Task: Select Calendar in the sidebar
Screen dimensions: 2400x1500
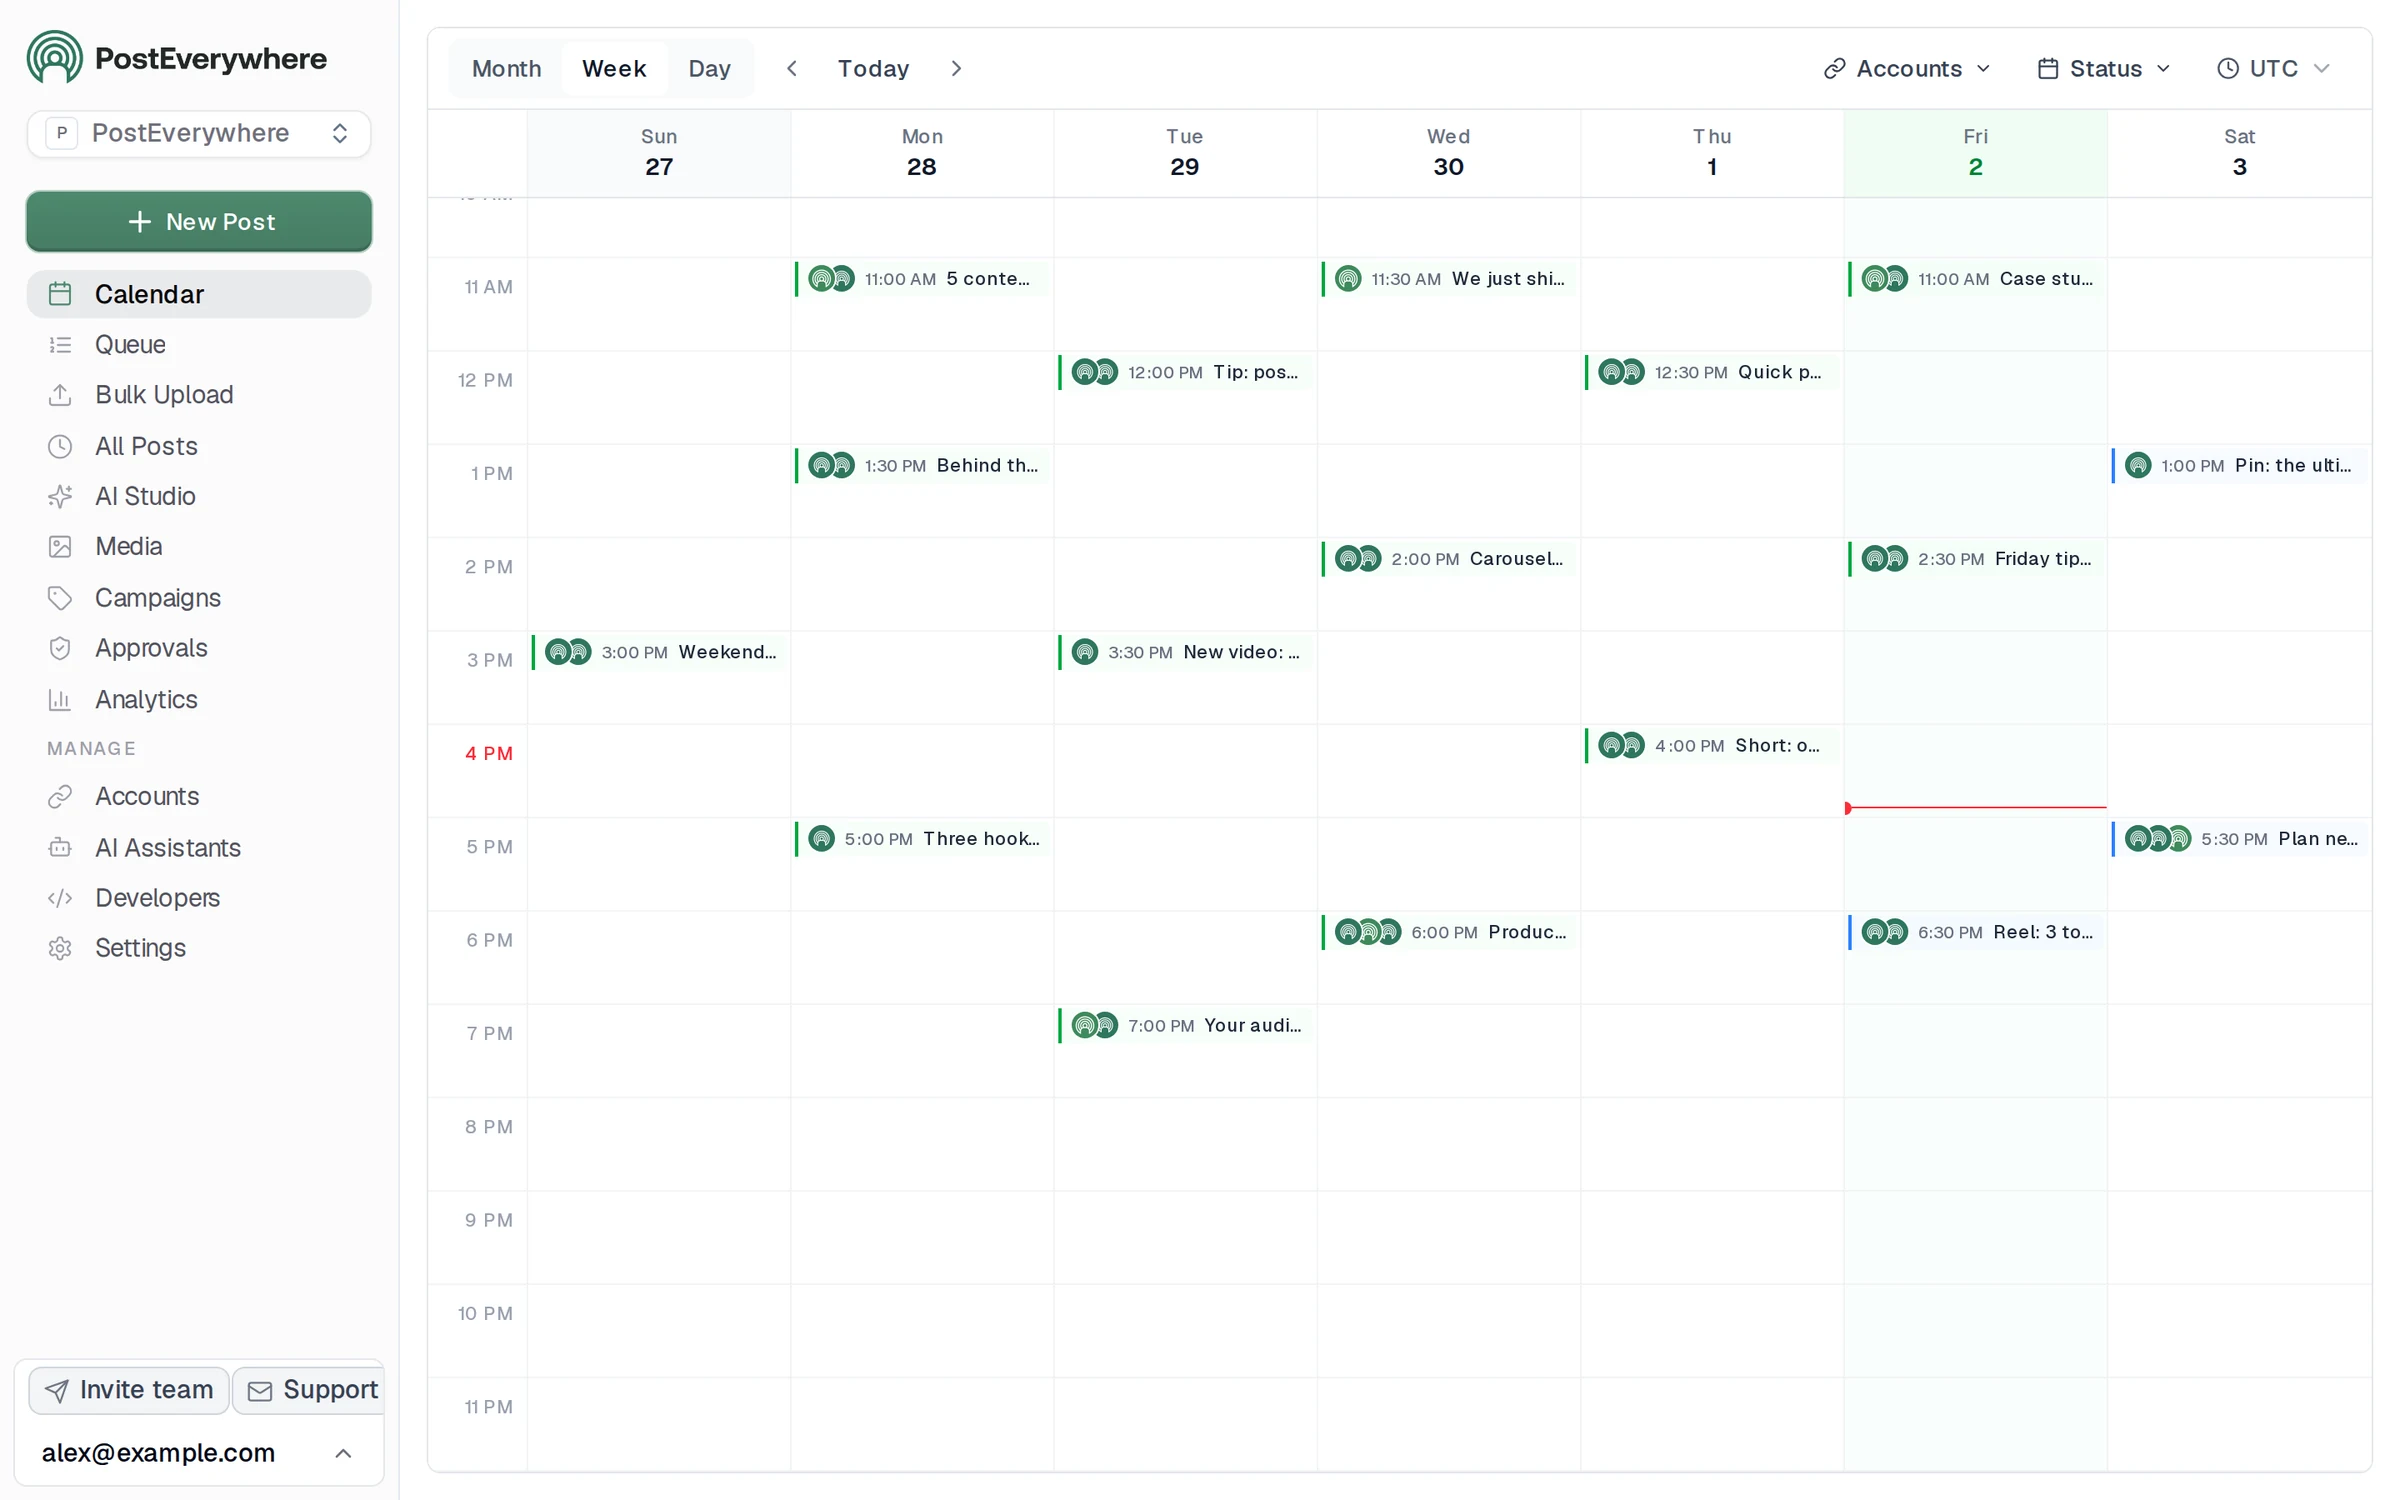Action: pyautogui.click(x=199, y=294)
